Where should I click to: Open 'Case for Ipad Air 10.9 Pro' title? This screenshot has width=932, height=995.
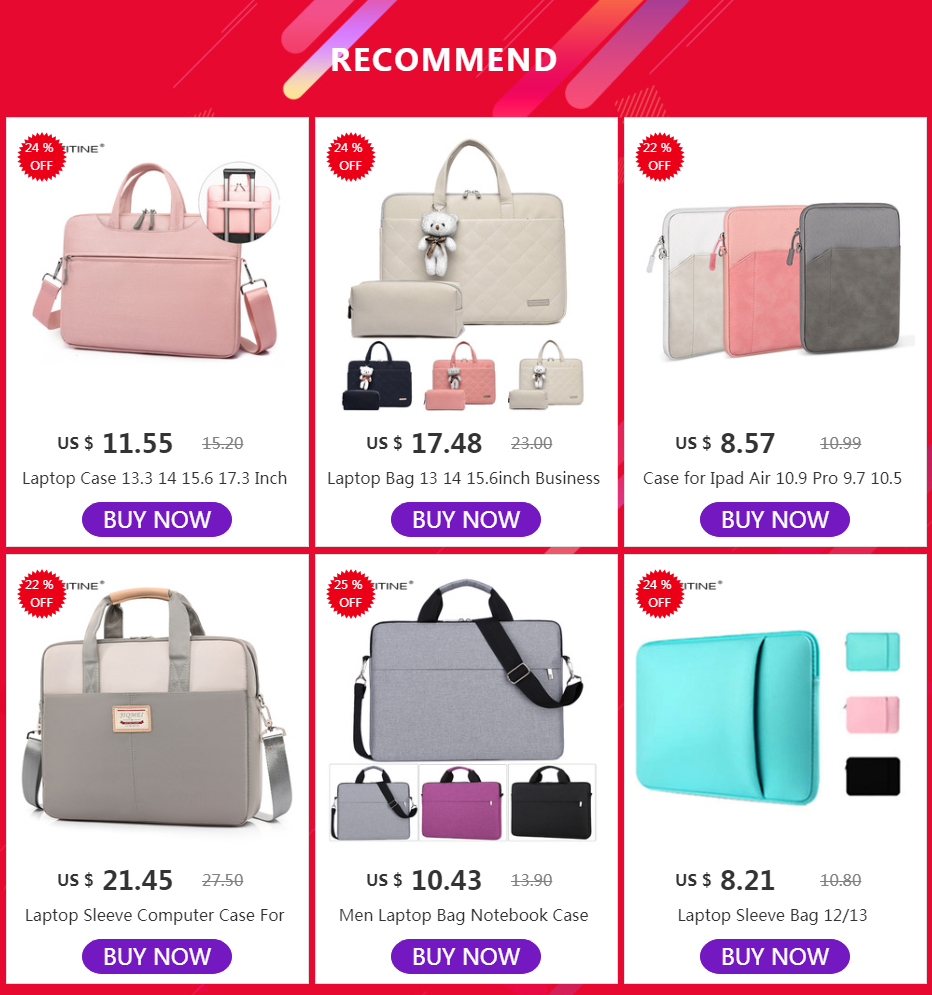tap(772, 478)
